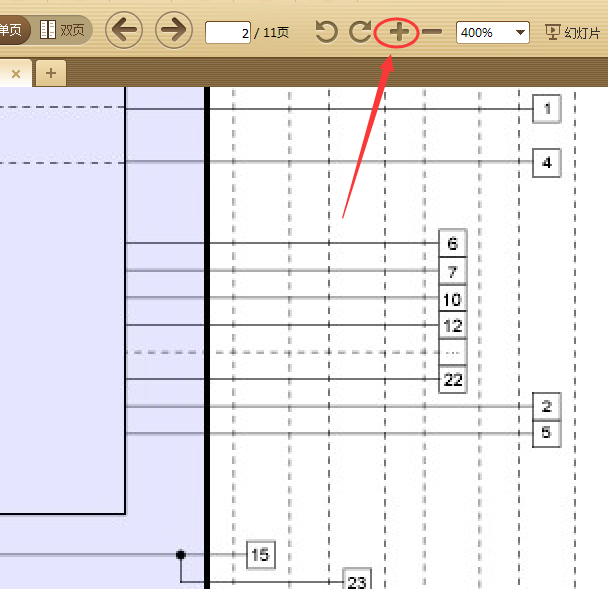The height and width of the screenshot is (589, 608).
Task: Close the current document tab
Action: pyautogui.click(x=16, y=74)
